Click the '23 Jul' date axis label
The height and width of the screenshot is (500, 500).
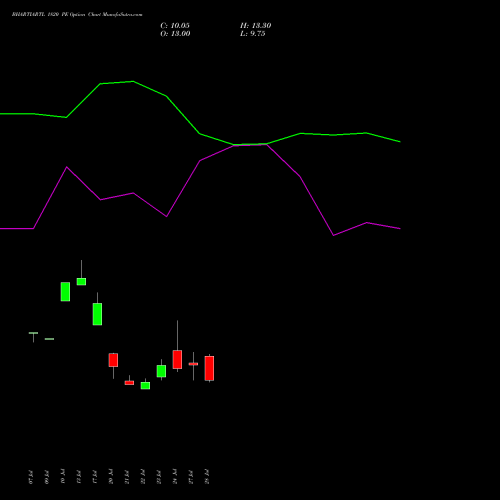click(x=159, y=477)
